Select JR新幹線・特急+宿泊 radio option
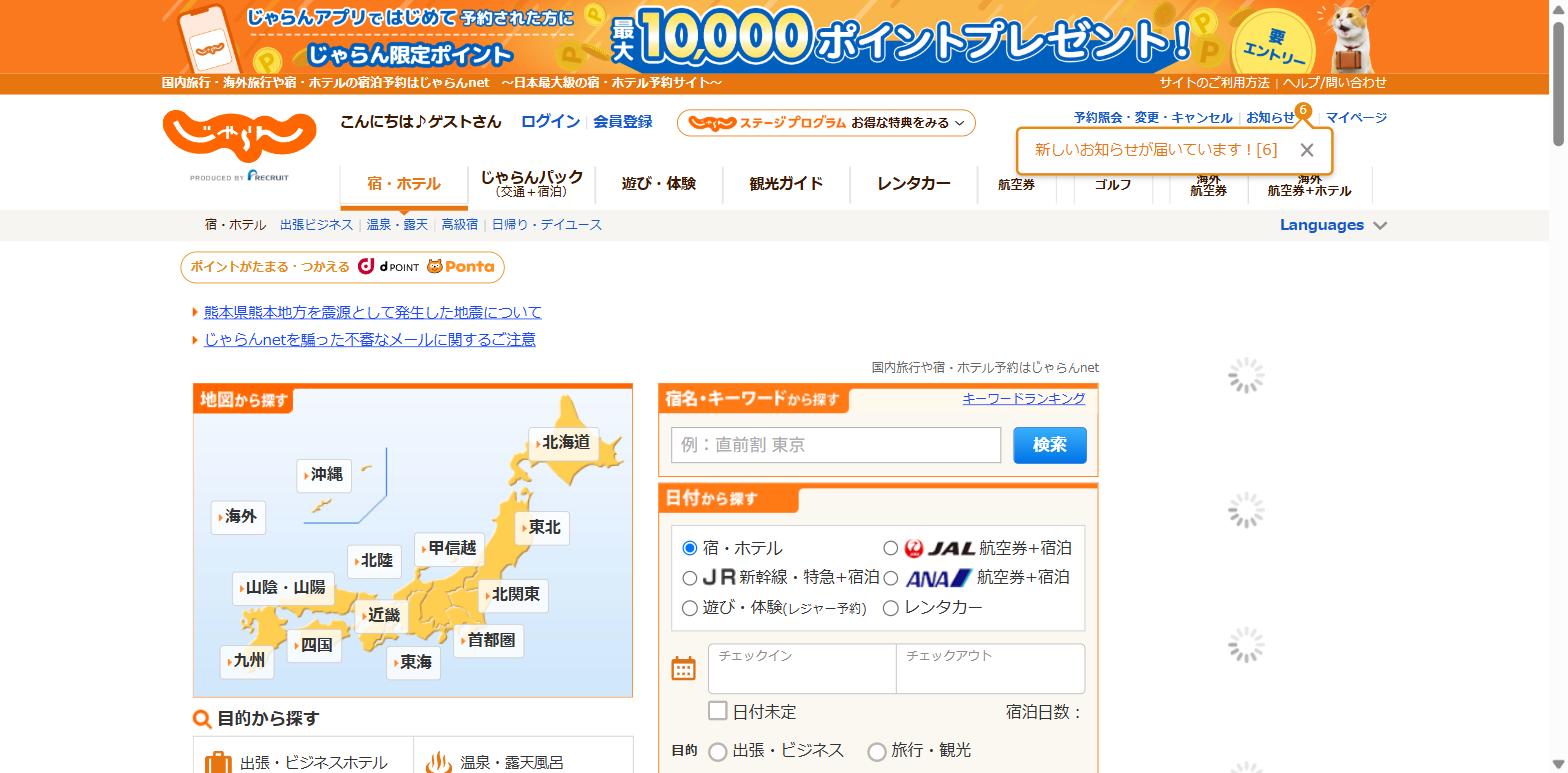 point(689,577)
